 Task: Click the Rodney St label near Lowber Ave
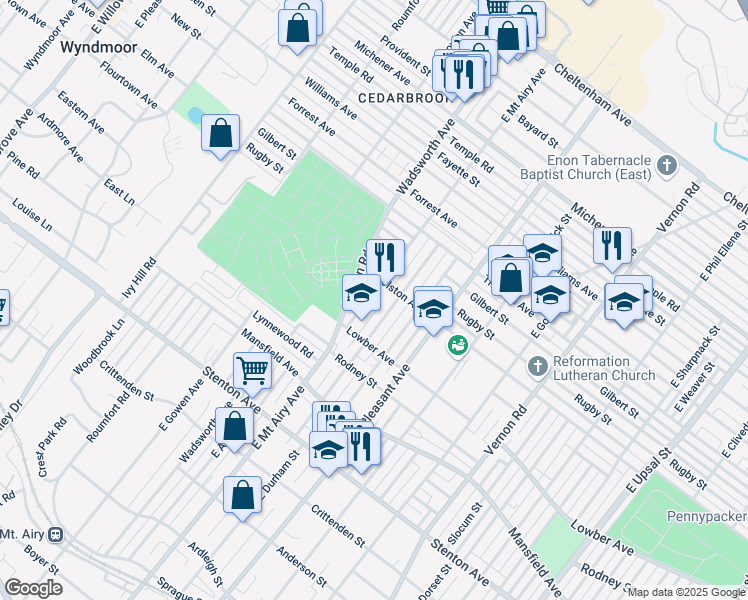(356, 371)
